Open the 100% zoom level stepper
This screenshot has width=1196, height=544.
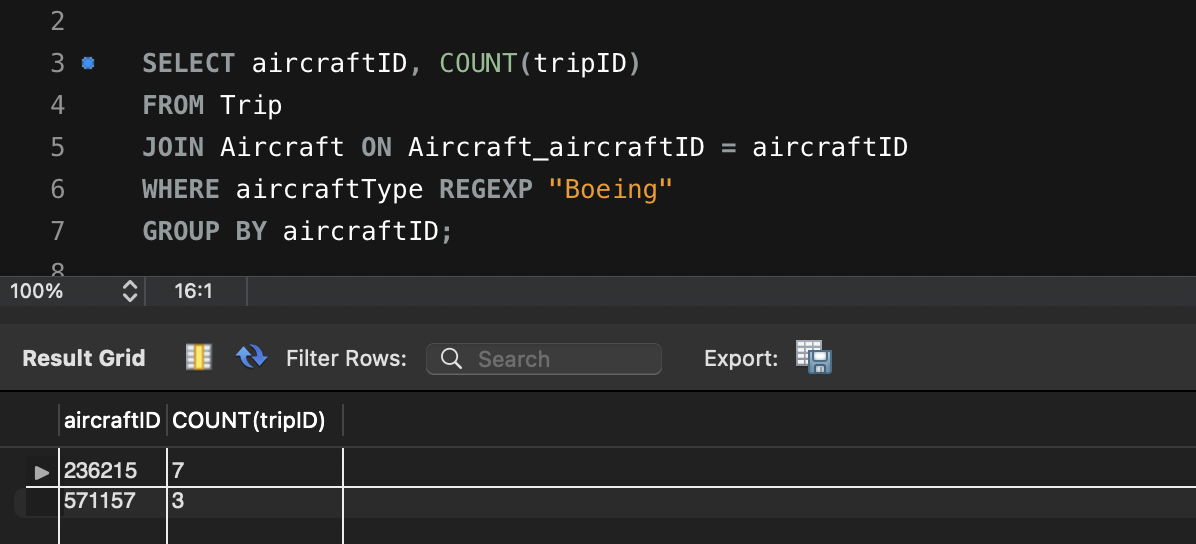point(130,291)
